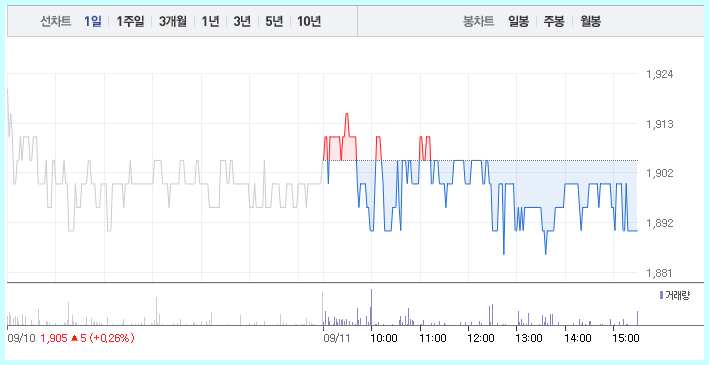Click the 15:00 time axis label
Screen dimensions: 709x365
click(626, 338)
